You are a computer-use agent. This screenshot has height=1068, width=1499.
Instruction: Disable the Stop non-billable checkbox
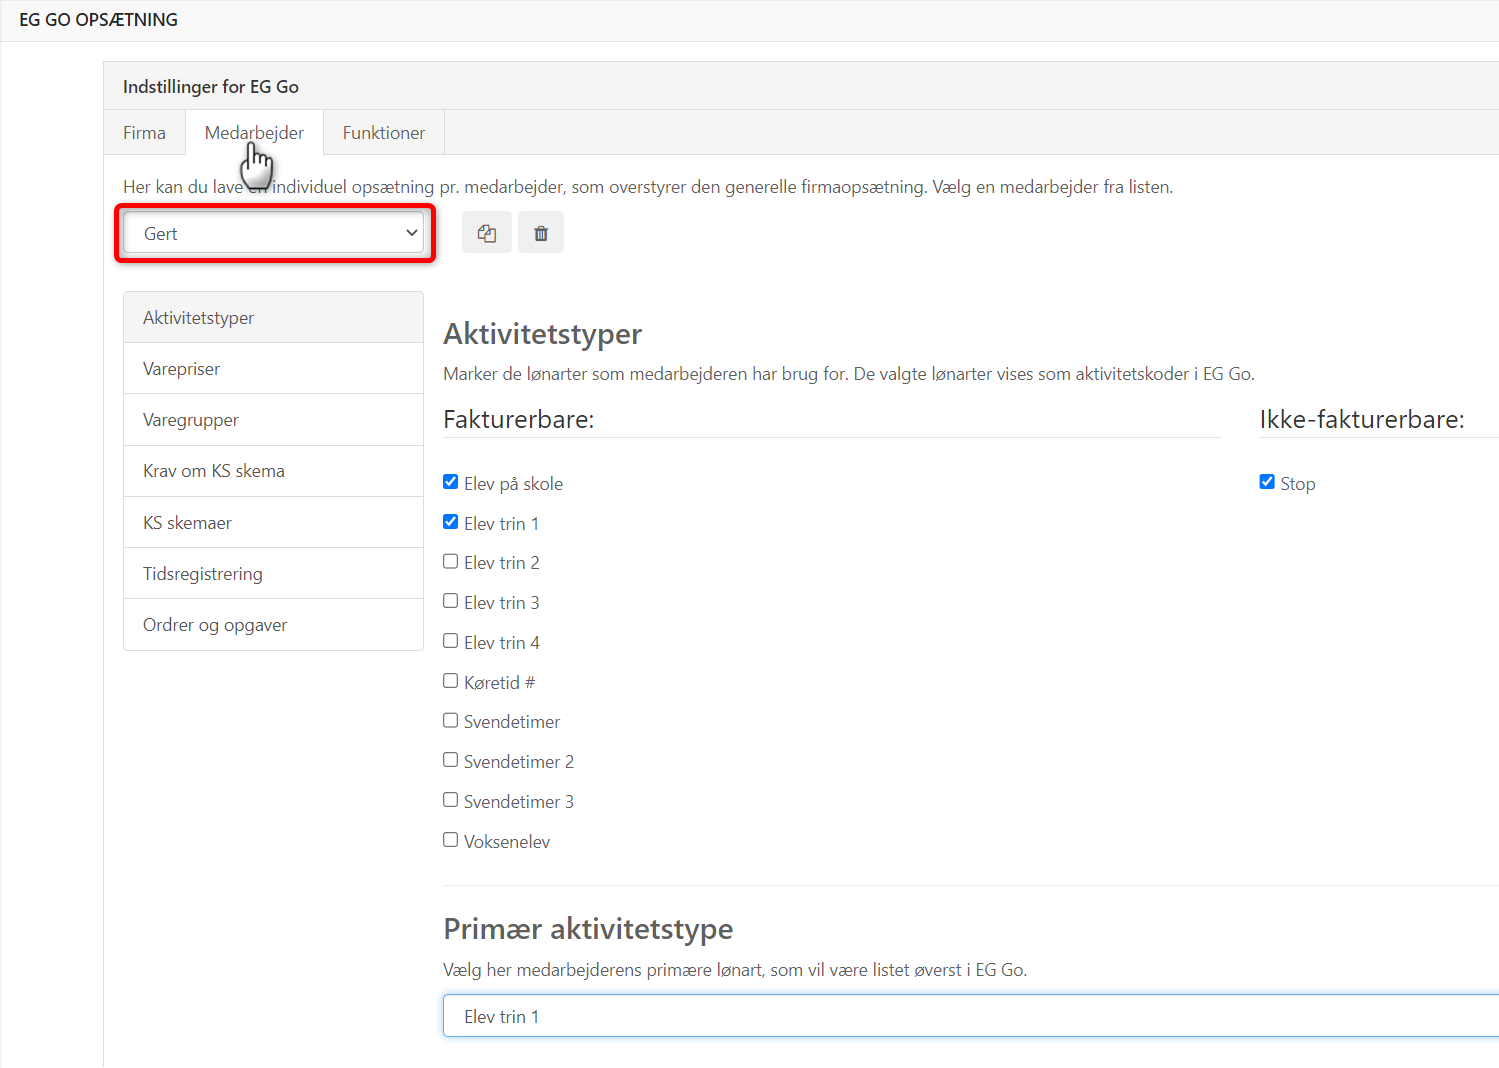[x=1267, y=482]
